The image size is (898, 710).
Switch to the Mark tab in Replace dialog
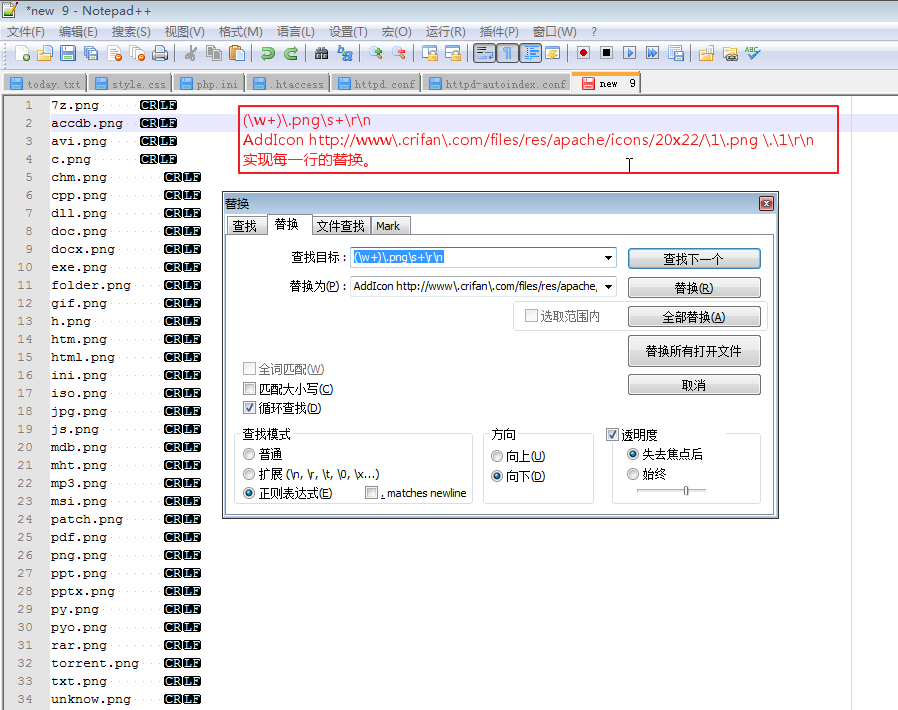point(389,225)
